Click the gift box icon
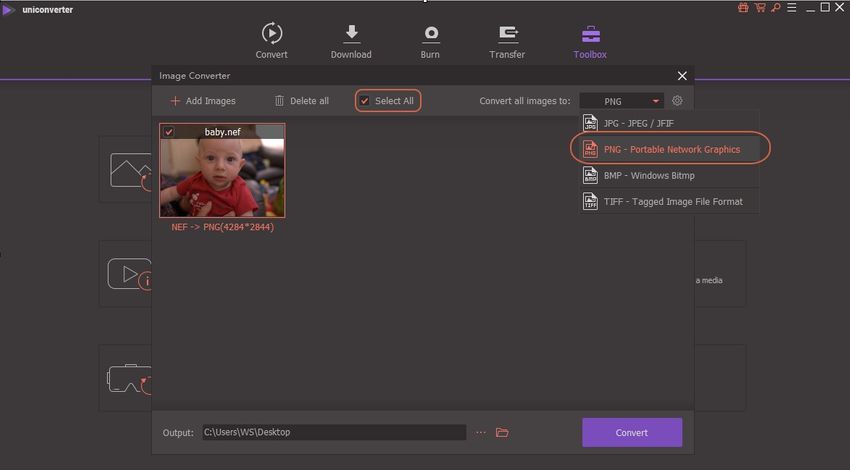The height and width of the screenshot is (470, 850). click(743, 8)
